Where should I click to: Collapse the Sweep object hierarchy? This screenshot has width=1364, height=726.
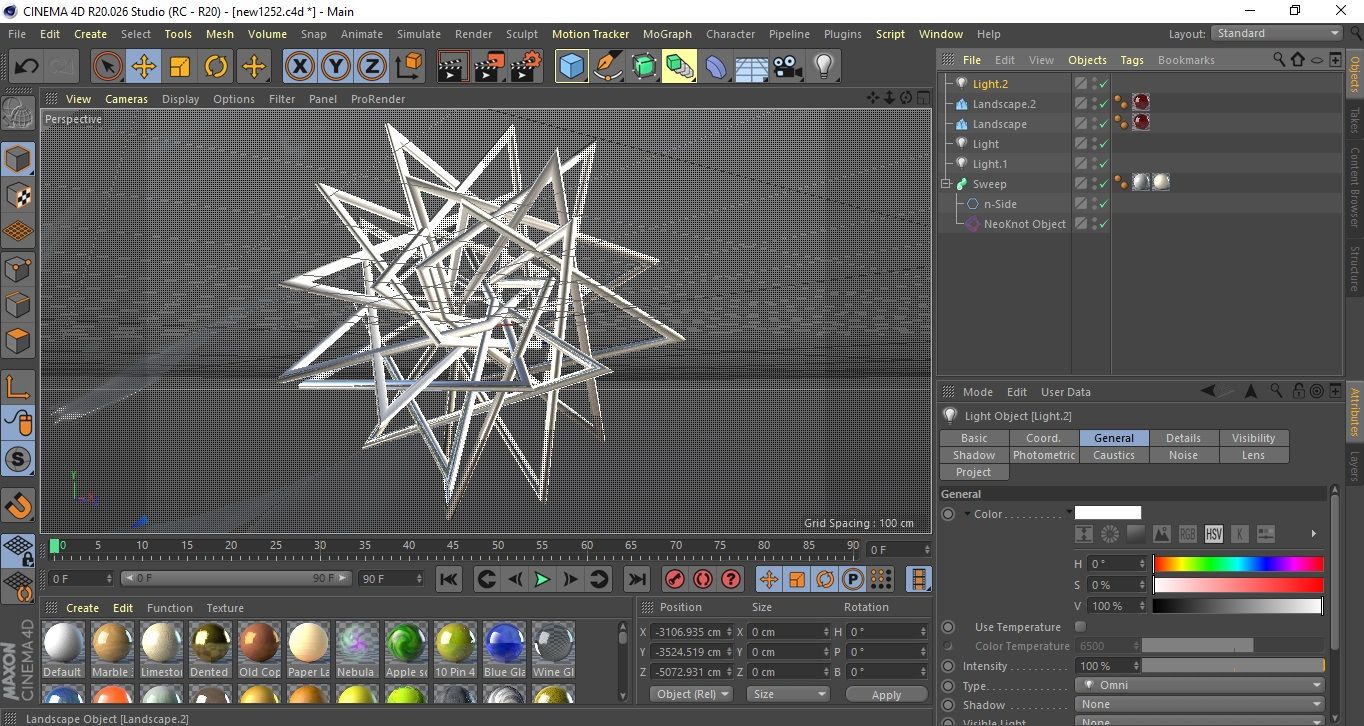coord(946,184)
